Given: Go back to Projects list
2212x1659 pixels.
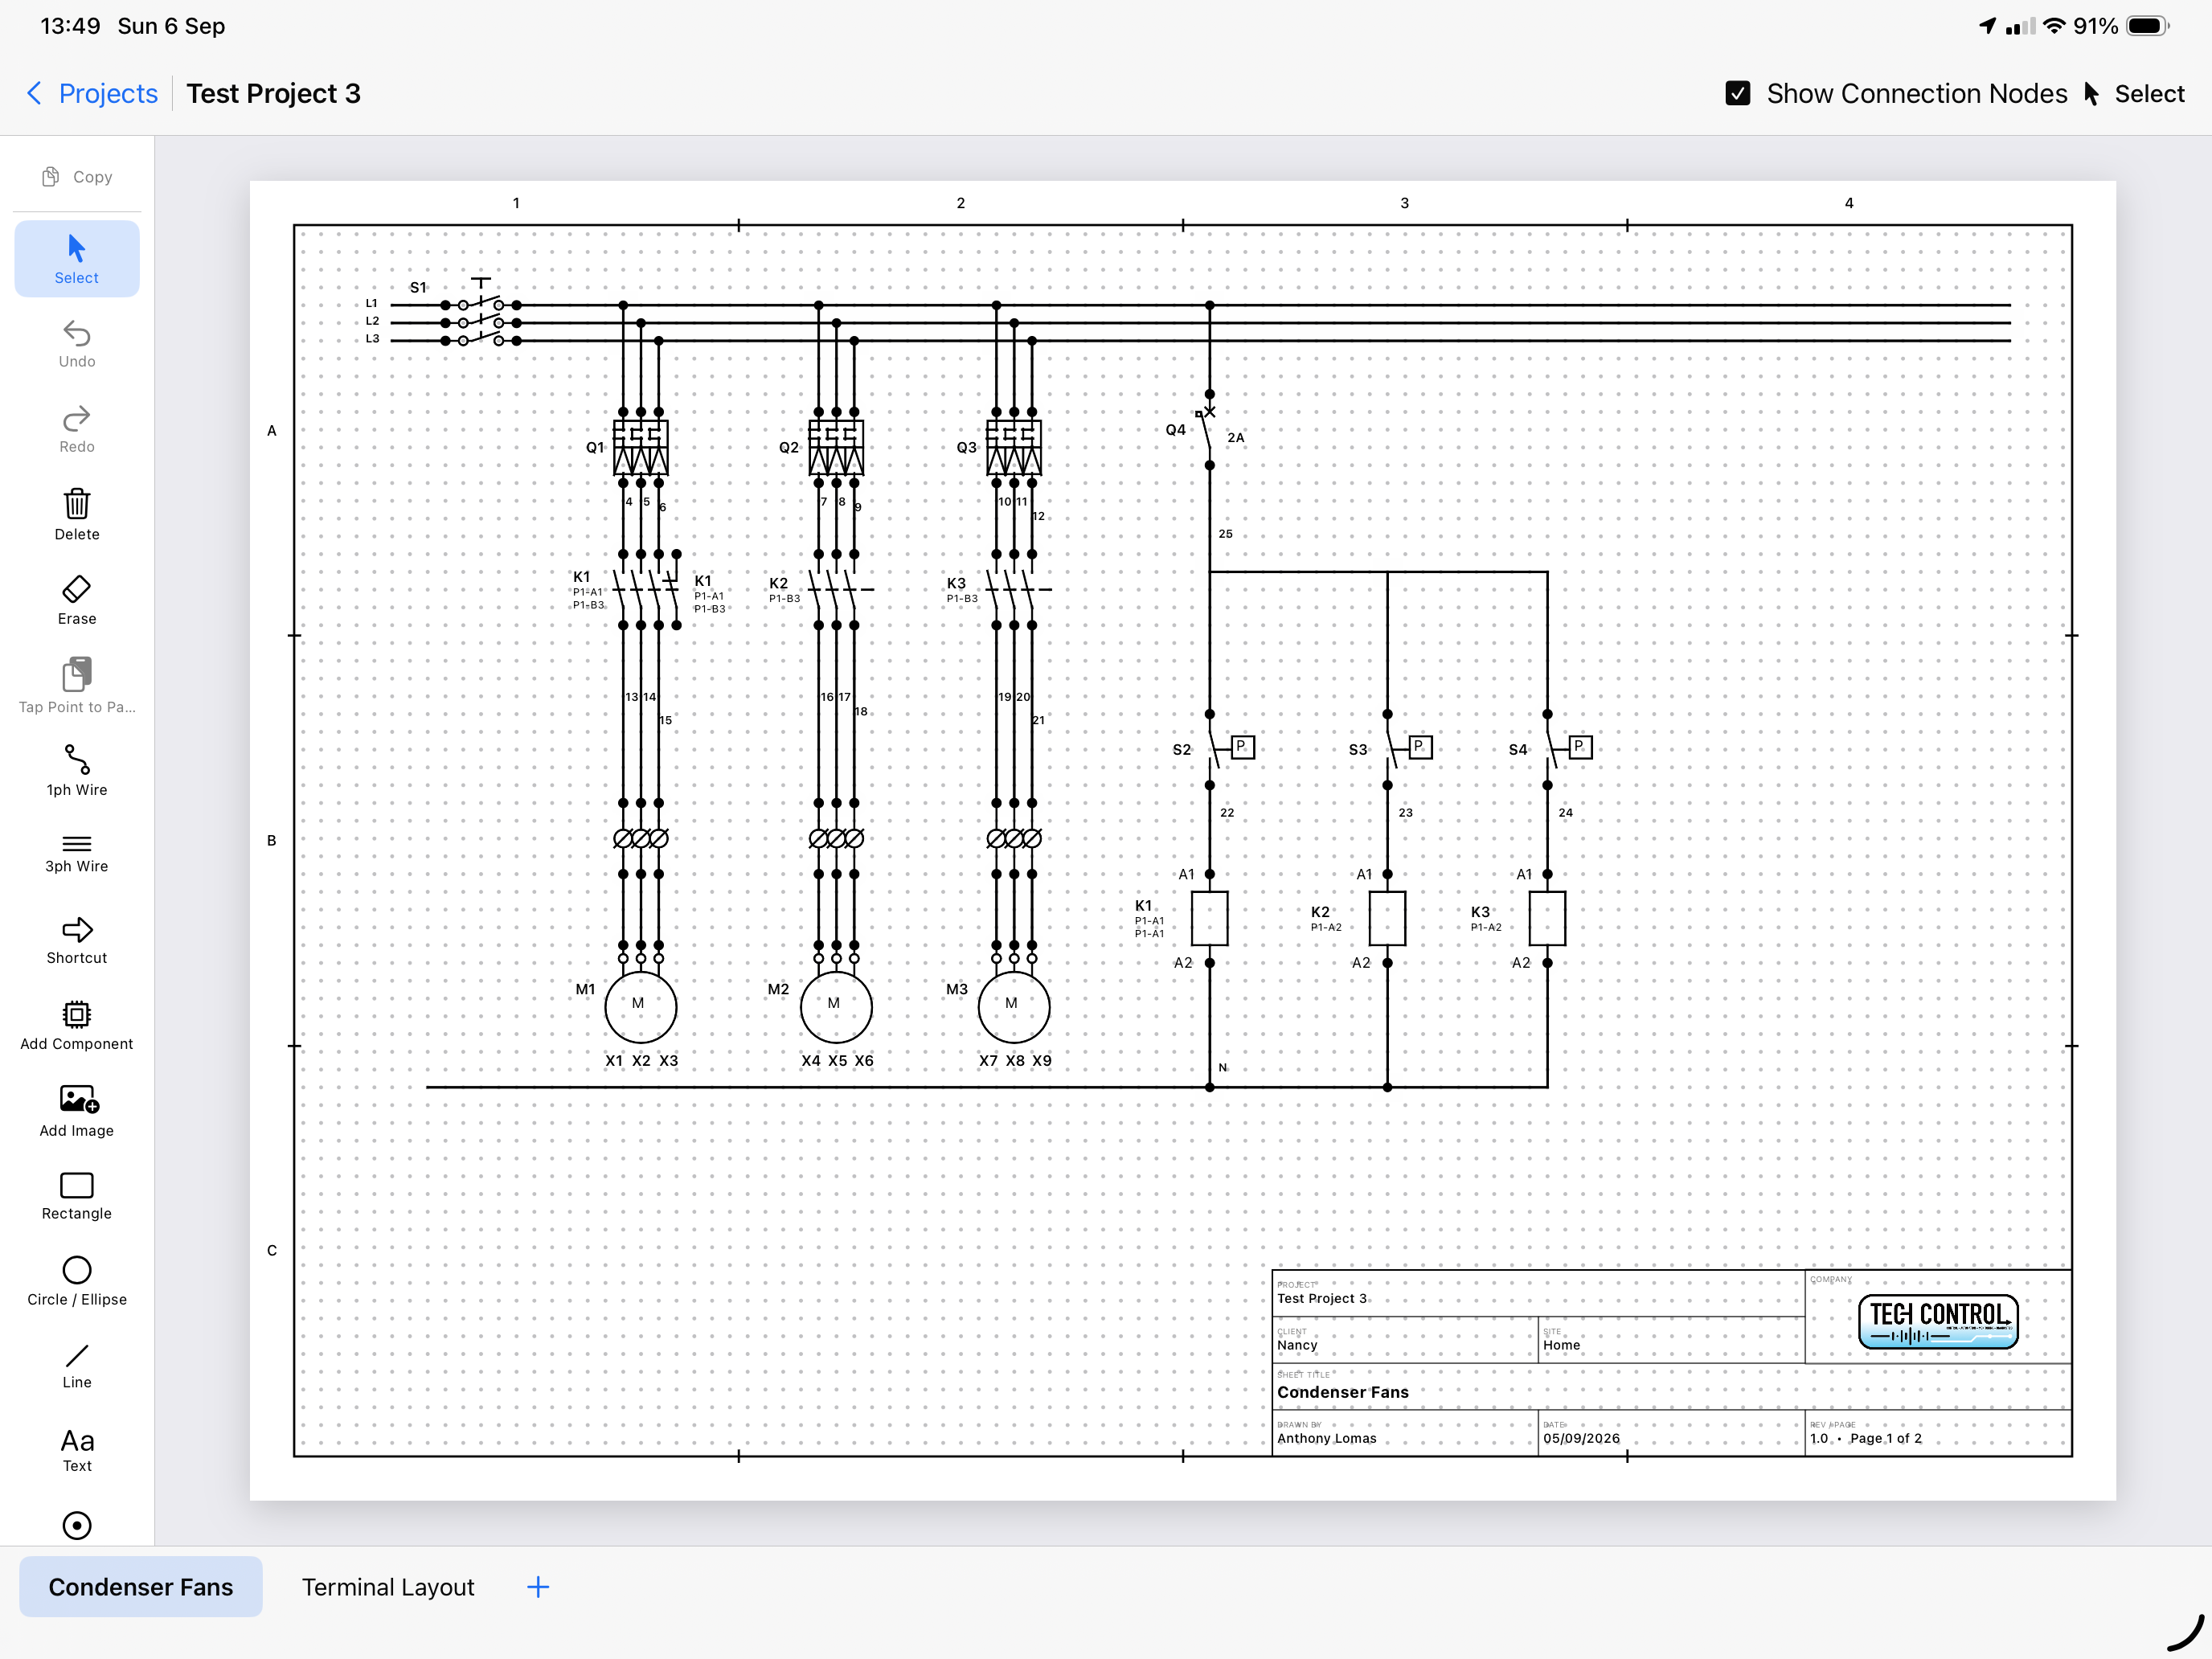Looking at the screenshot, I should pos(91,93).
